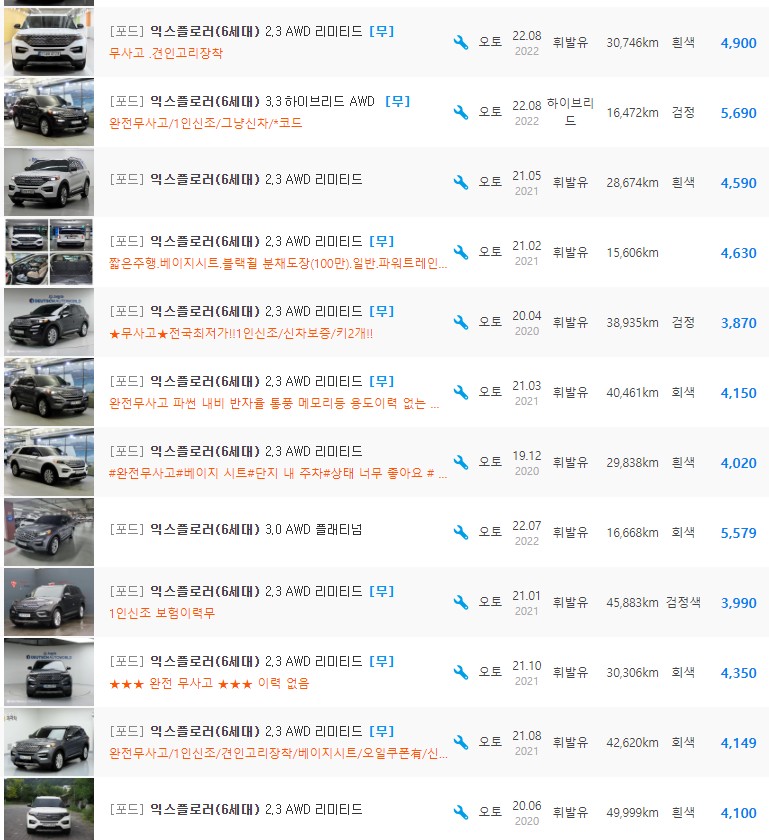Screen dimensions: 769x840
Task: Open white Explorer thumbnail with 29,838km
Action: point(49,462)
